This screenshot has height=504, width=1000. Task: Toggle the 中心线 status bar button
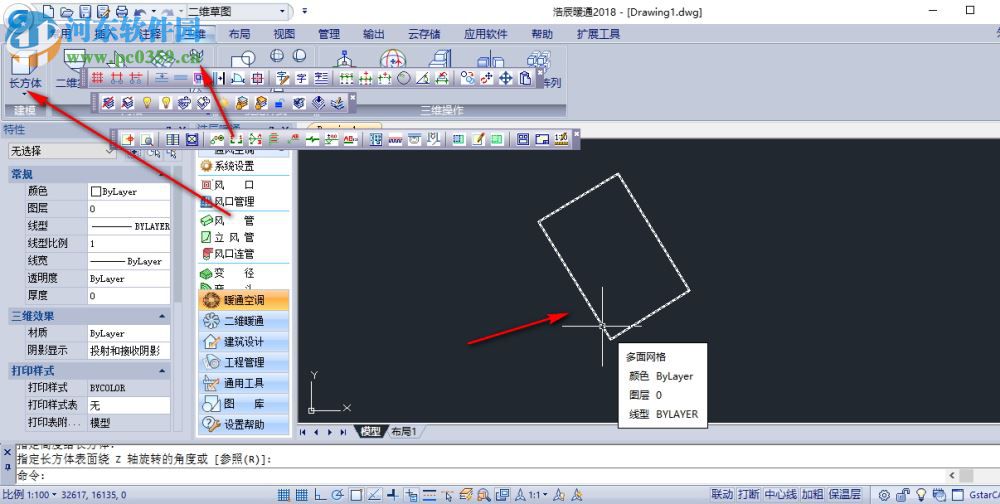(x=781, y=494)
